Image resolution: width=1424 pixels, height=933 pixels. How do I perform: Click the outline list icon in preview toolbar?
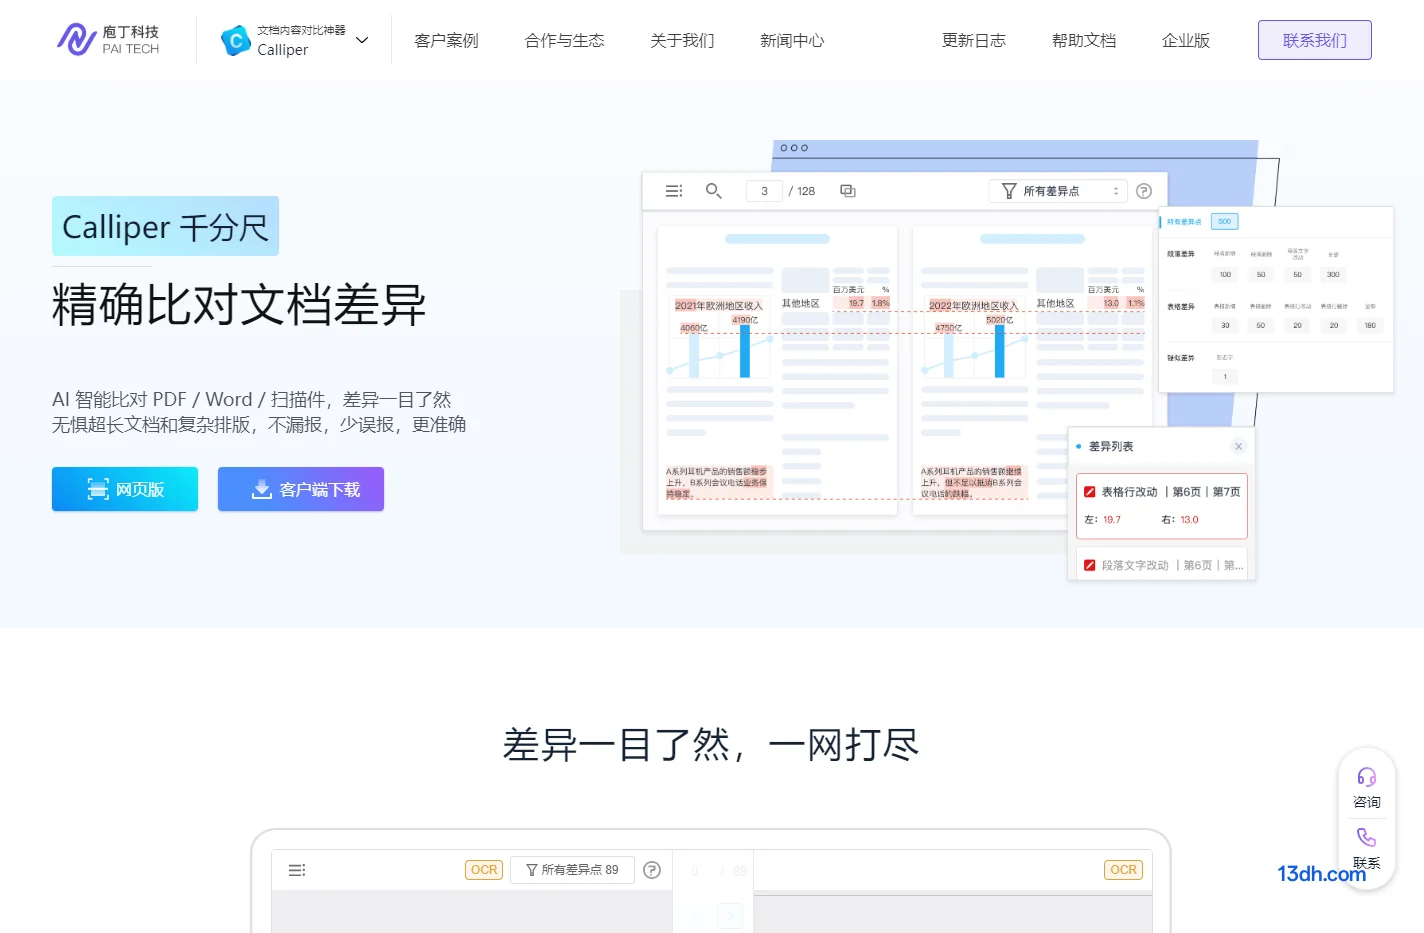coord(674,190)
